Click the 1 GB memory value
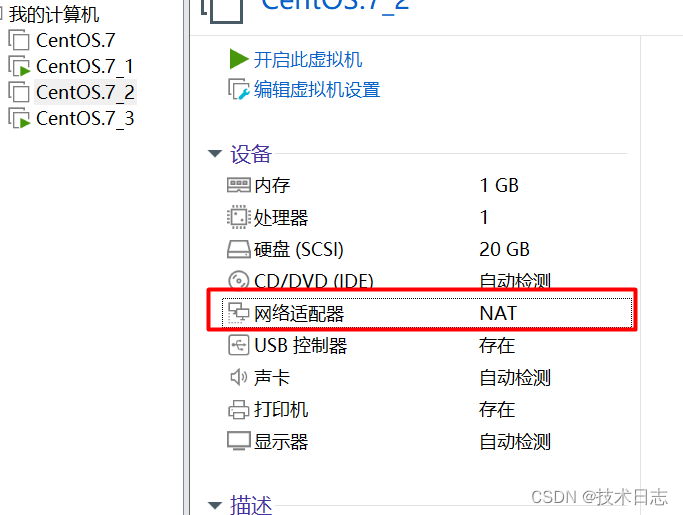Image resolution: width=683 pixels, height=515 pixels. [x=499, y=186]
